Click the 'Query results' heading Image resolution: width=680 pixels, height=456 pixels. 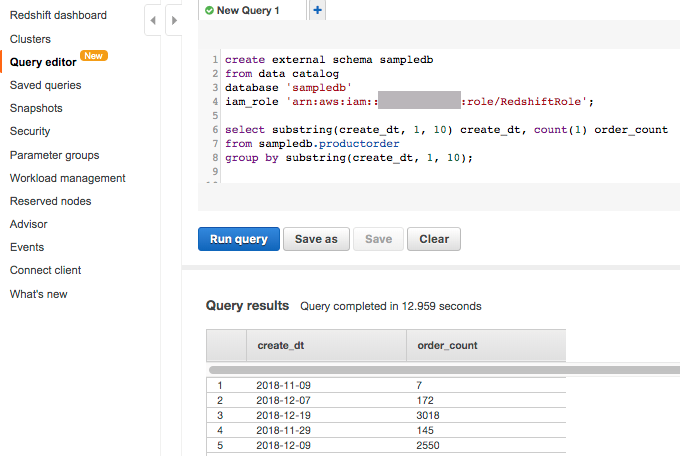coord(247,305)
